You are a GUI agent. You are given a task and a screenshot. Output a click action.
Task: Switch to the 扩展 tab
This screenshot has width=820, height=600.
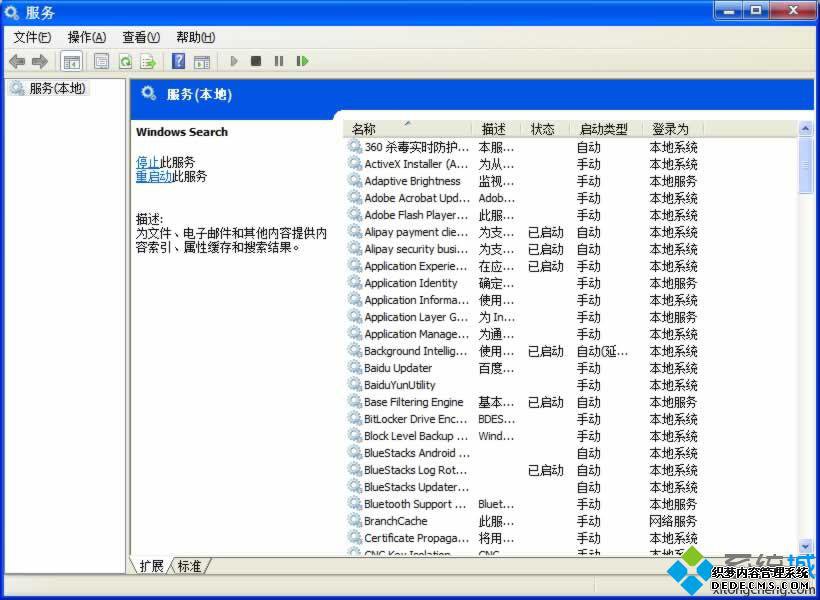coord(151,566)
